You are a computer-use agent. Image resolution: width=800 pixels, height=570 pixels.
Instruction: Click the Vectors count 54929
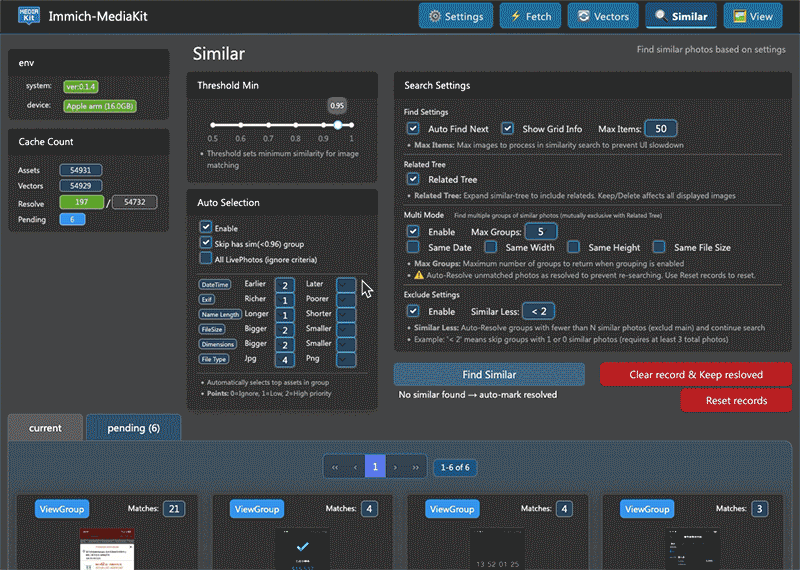81,186
